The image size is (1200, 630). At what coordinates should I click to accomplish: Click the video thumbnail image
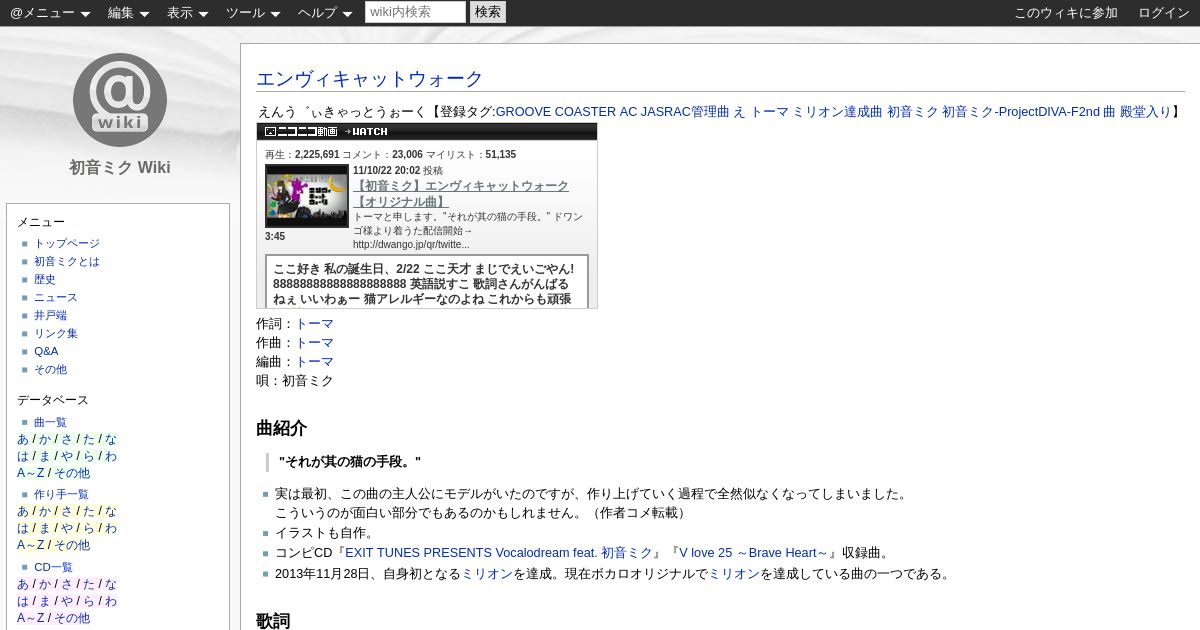(x=307, y=196)
